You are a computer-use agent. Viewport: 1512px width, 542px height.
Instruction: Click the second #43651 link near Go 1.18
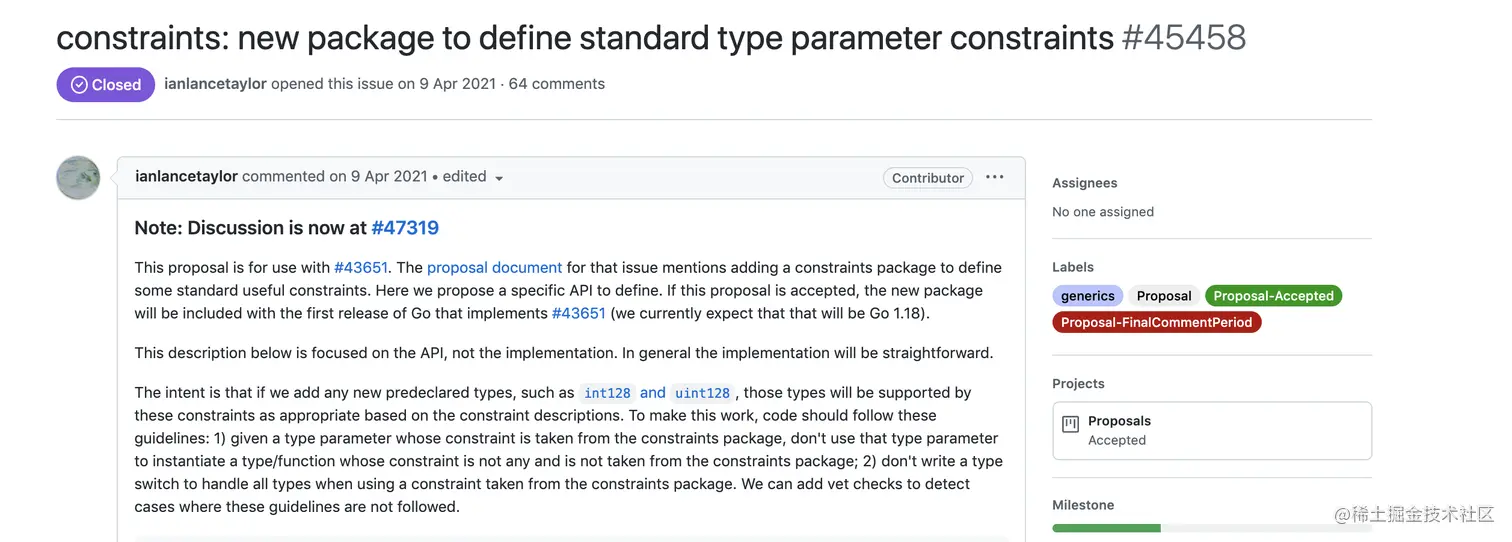point(579,313)
